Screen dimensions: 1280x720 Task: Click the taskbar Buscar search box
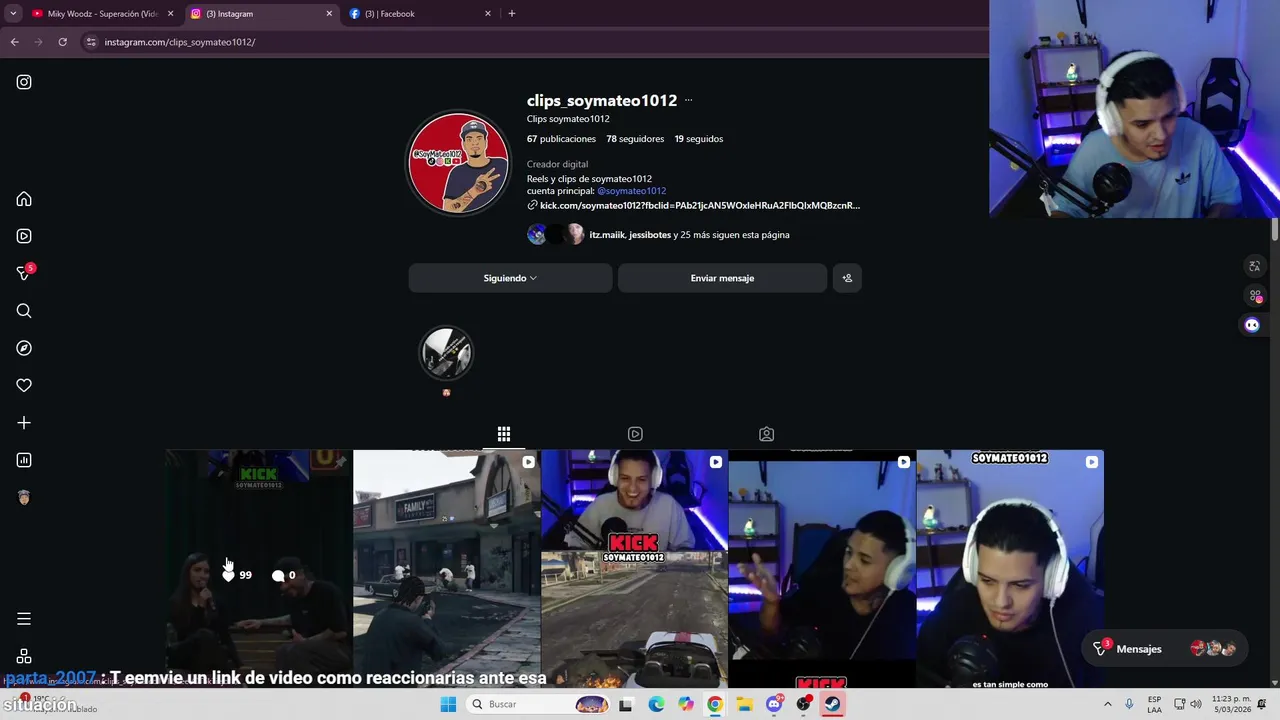click(540, 704)
